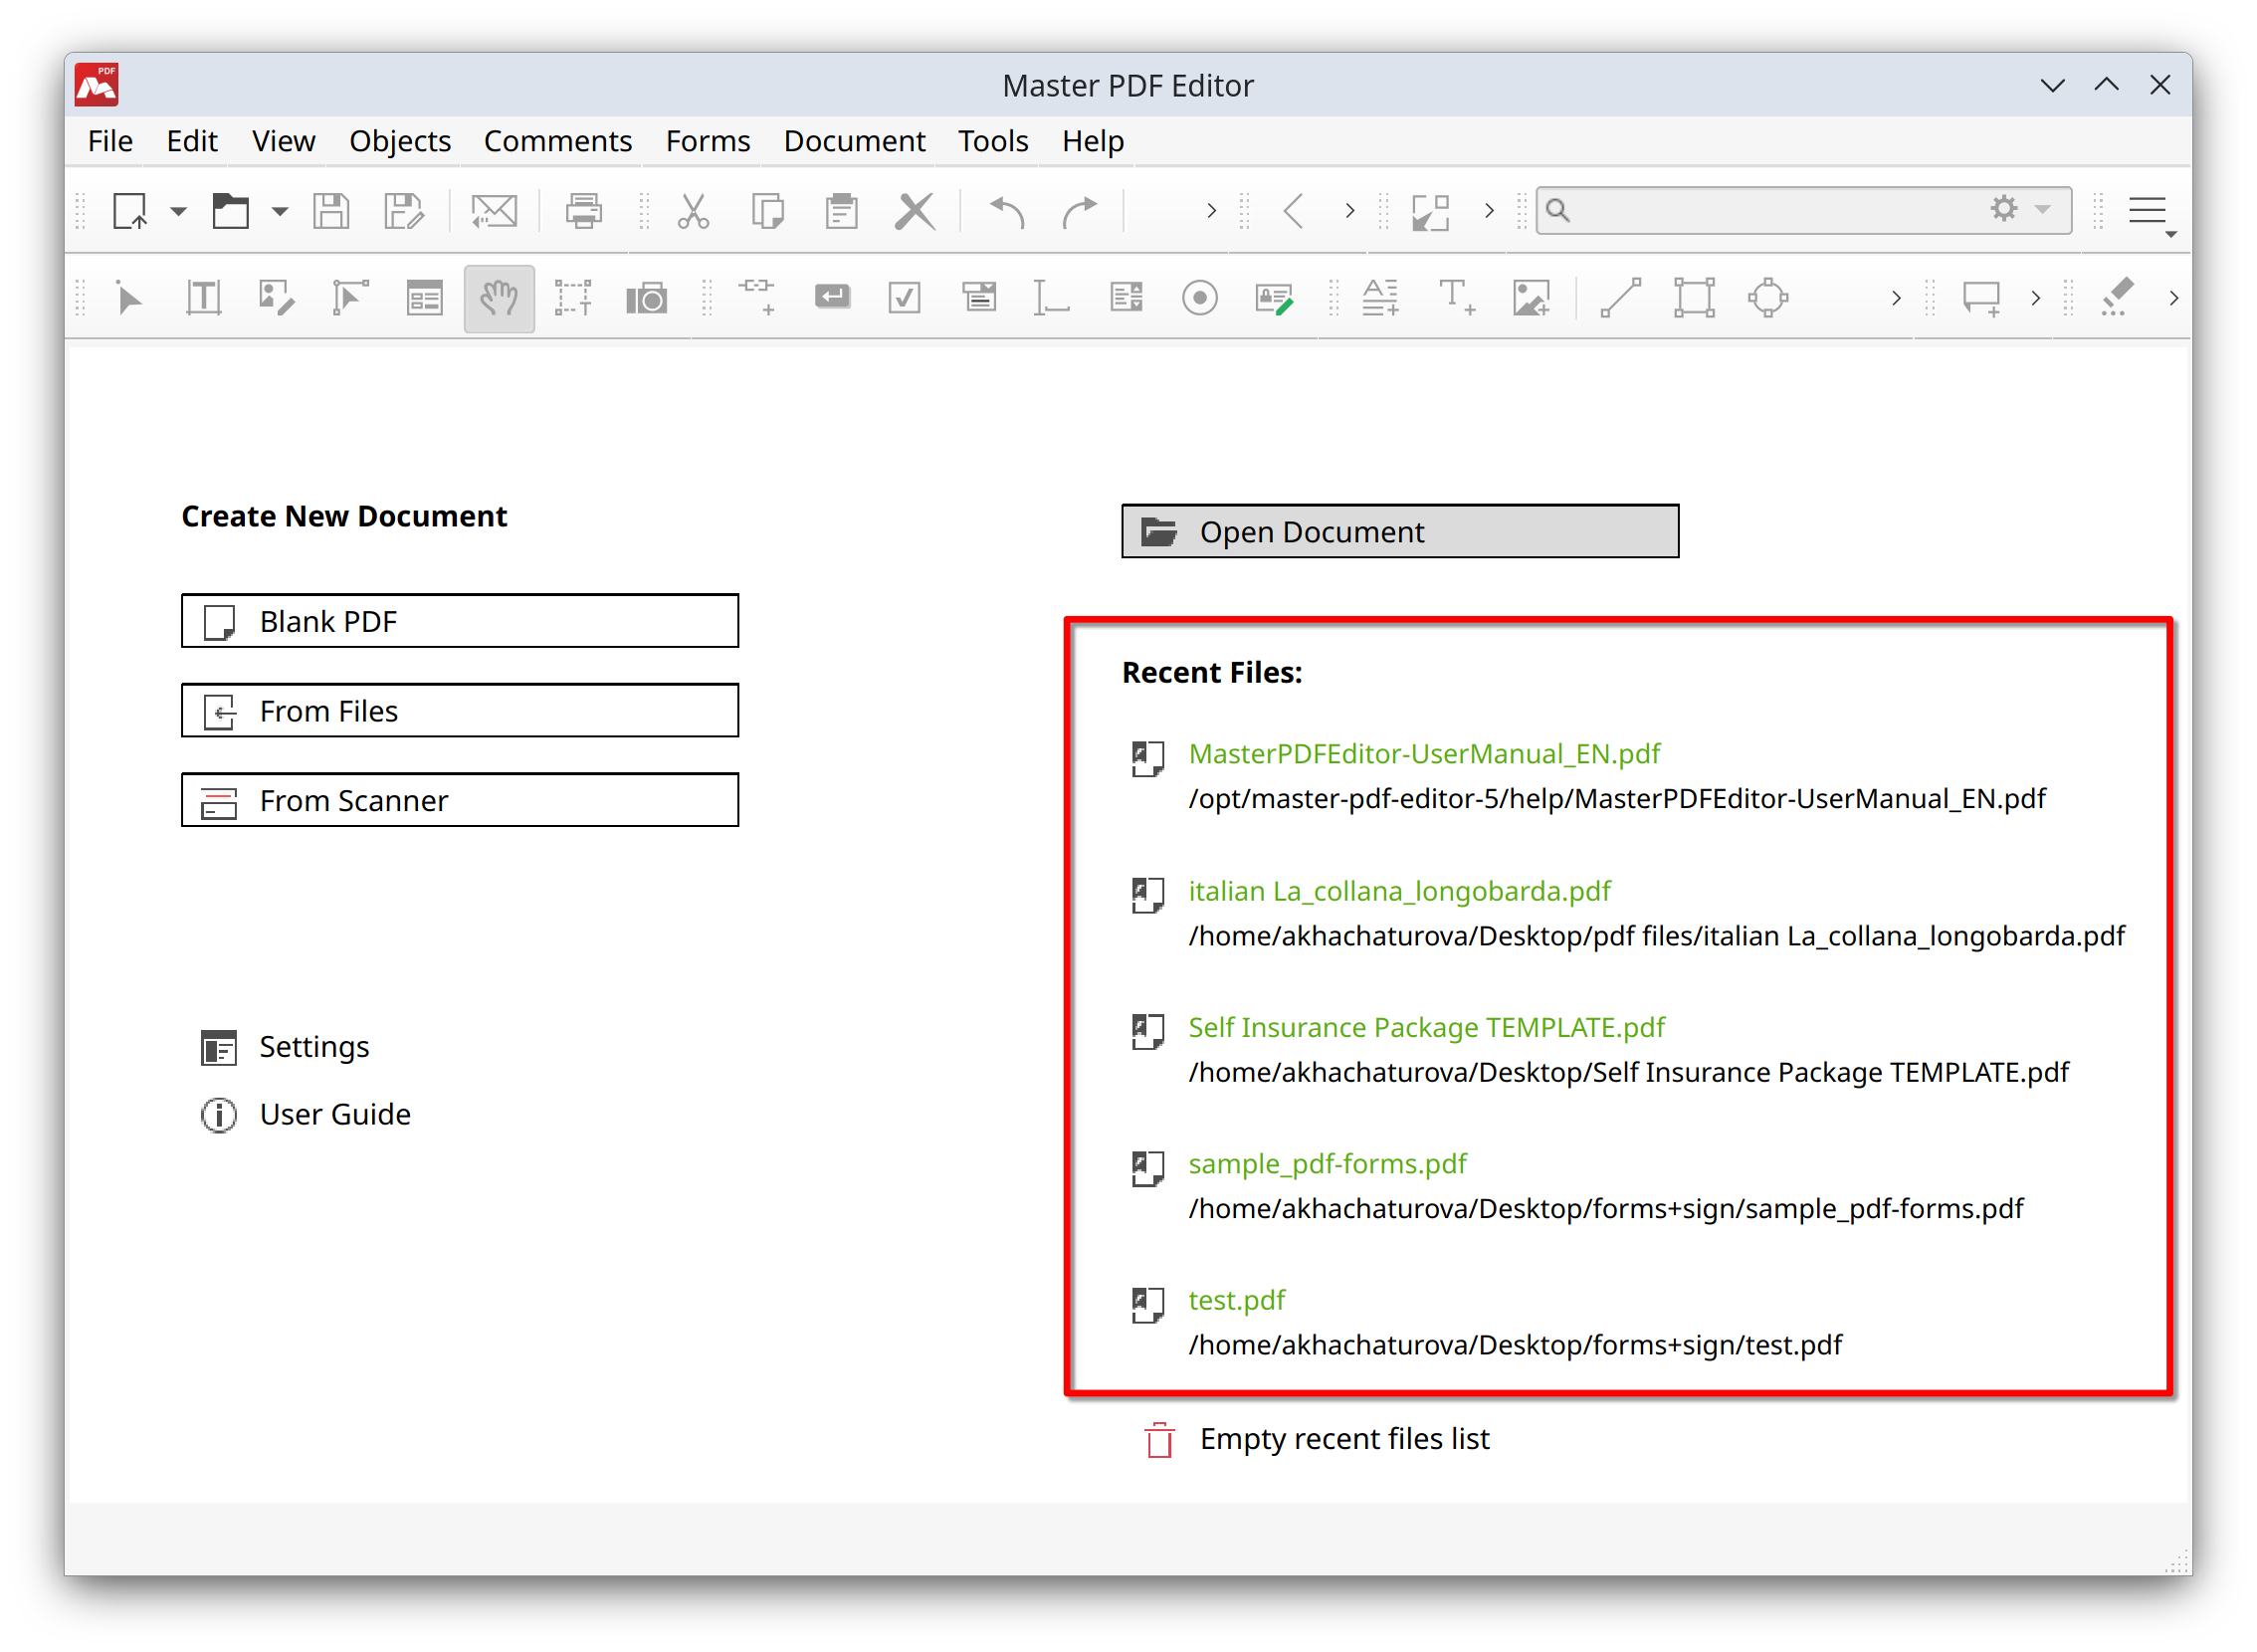Click the Undo arrow icon

tap(1007, 211)
